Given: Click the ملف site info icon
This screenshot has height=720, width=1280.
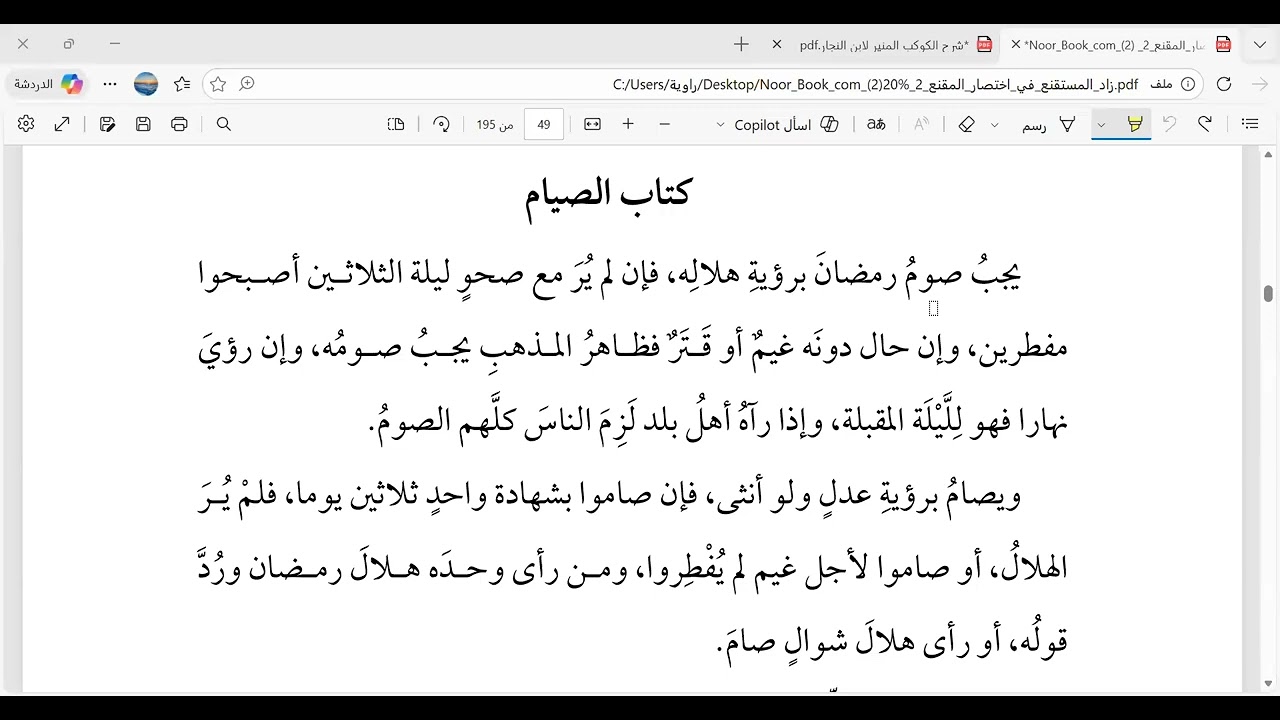Looking at the screenshot, I should [x=1175, y=84].
